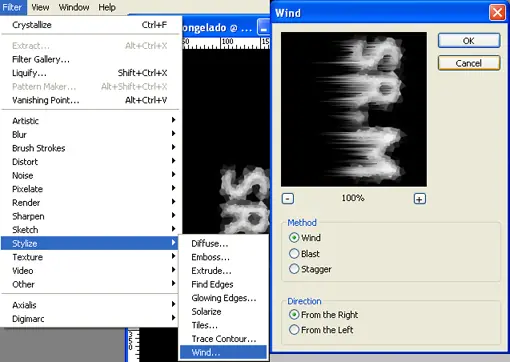Expand the Noise filter submenu
Viewport: 510px width, 362px height.
90,175
